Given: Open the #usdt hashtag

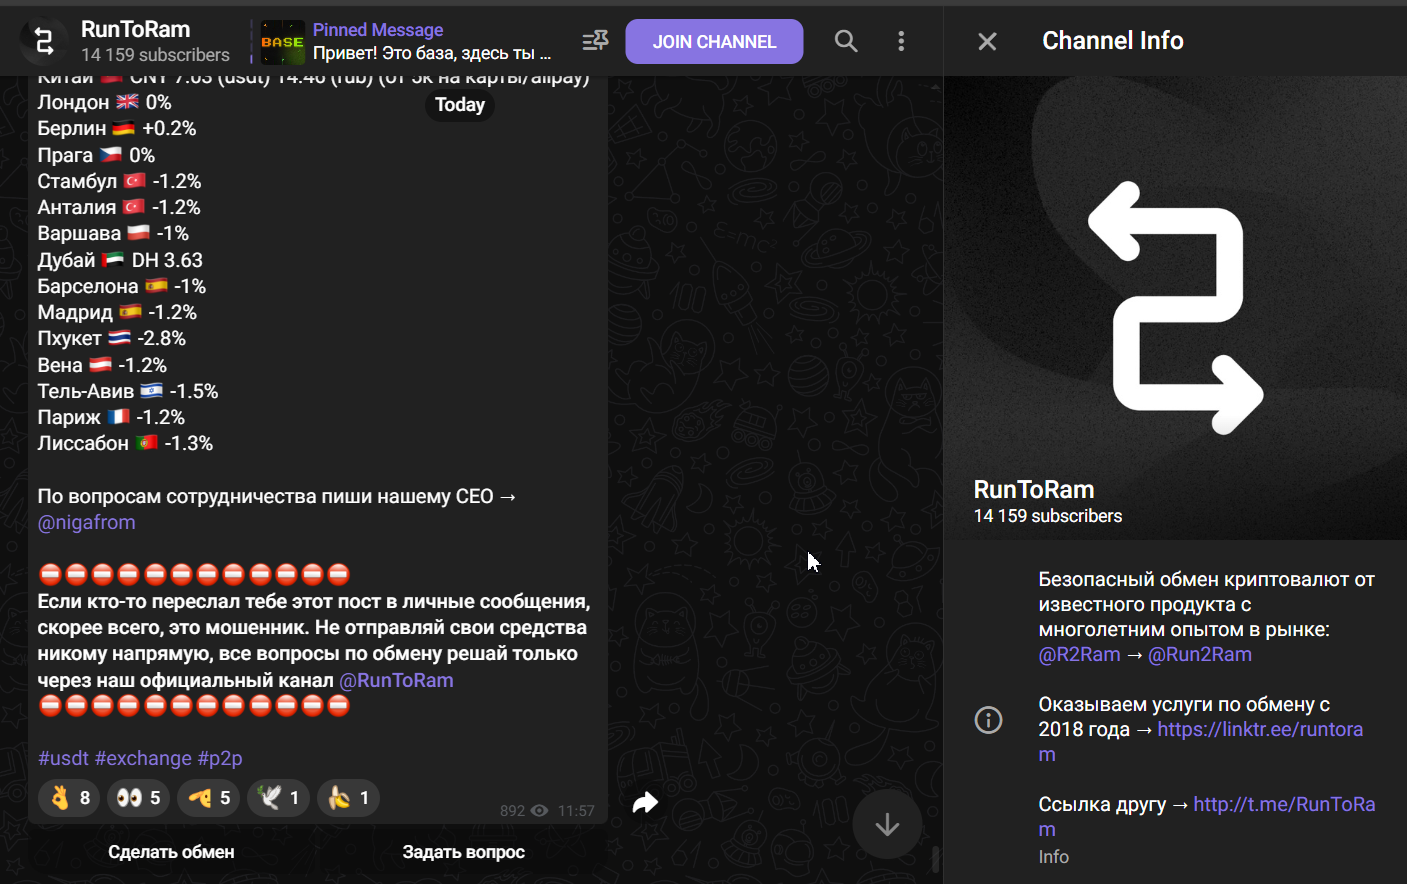Looking at the screenshot, I should tap(63, 758).
